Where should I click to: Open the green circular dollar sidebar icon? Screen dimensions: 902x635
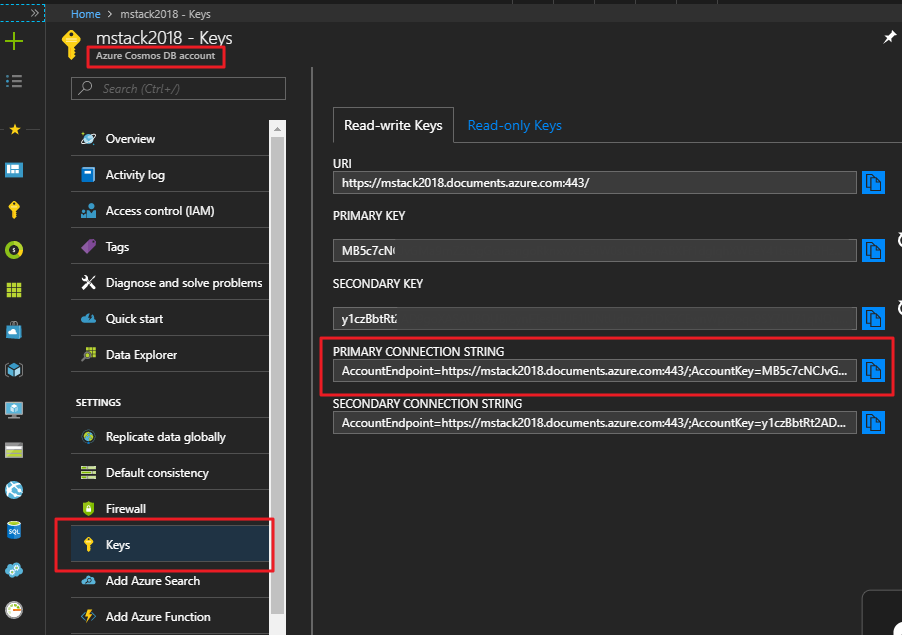pyautogui.click(x=14, y=250)
